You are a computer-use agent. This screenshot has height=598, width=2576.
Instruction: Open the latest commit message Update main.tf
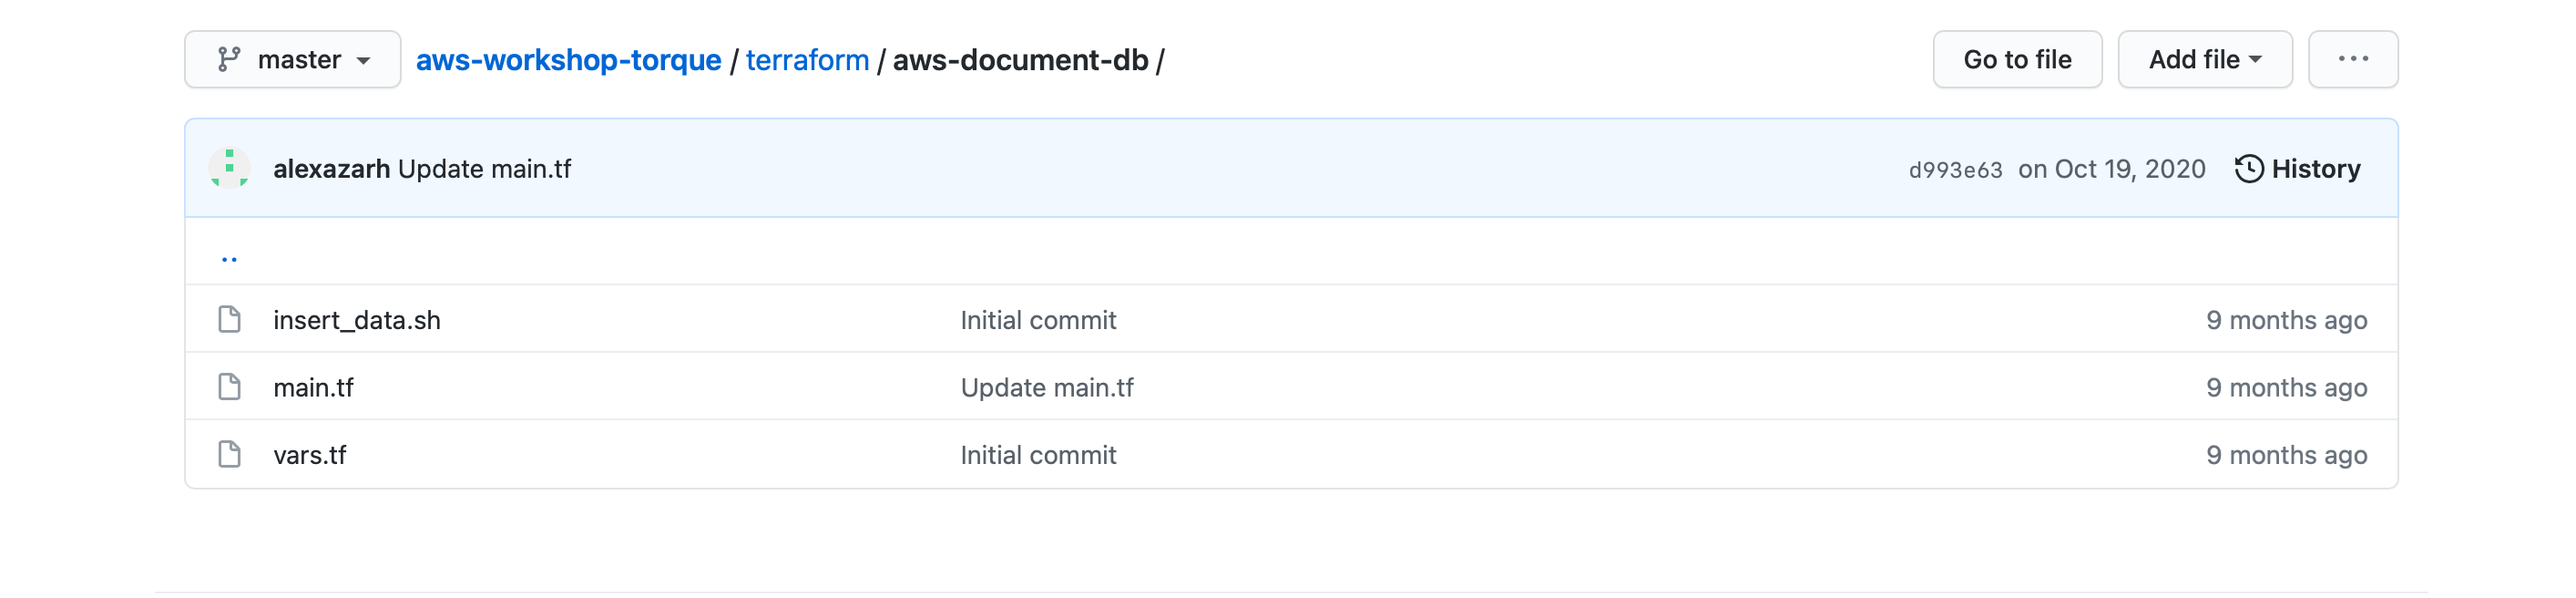(484, 169)
